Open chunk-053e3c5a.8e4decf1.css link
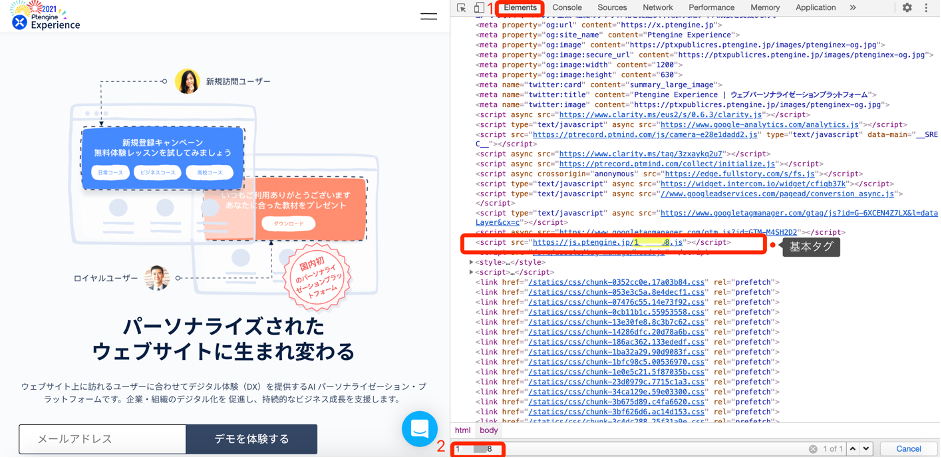The width and height of the screenshot is (941, 458). 615,292
